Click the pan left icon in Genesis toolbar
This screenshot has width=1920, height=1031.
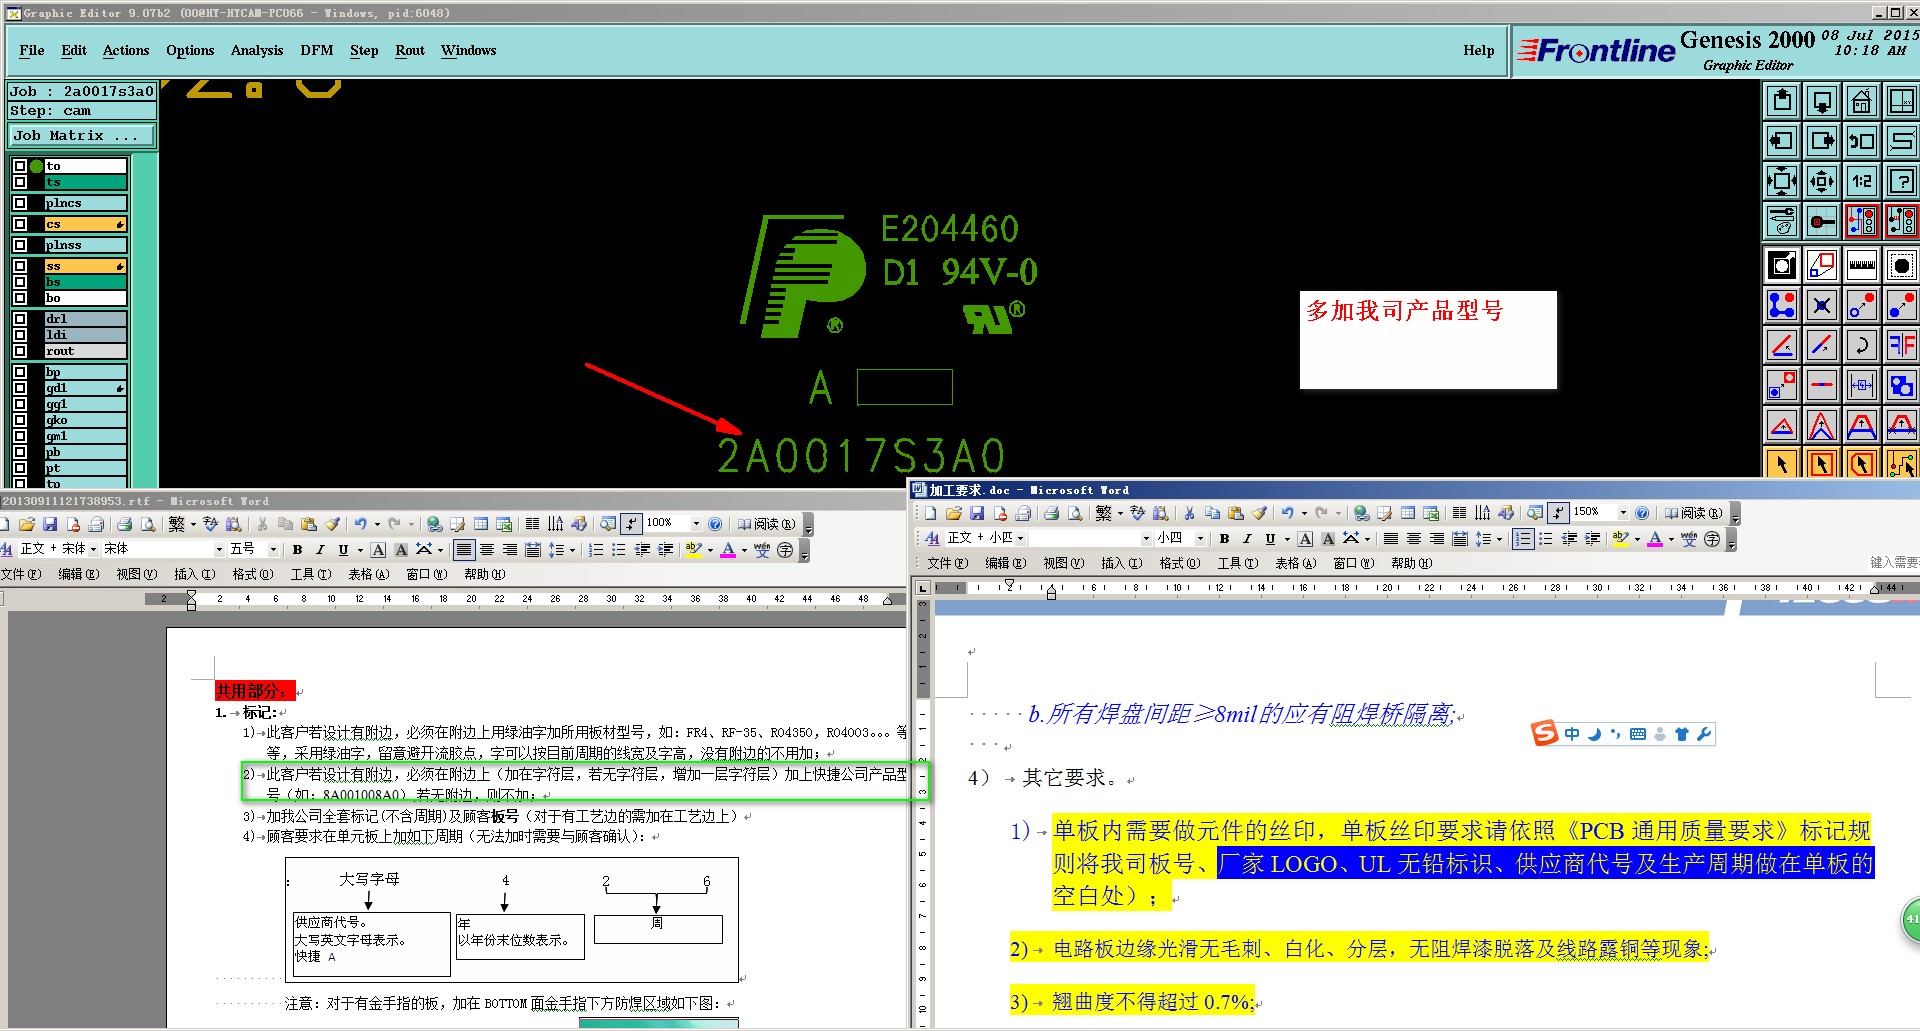pos(1782,141)
